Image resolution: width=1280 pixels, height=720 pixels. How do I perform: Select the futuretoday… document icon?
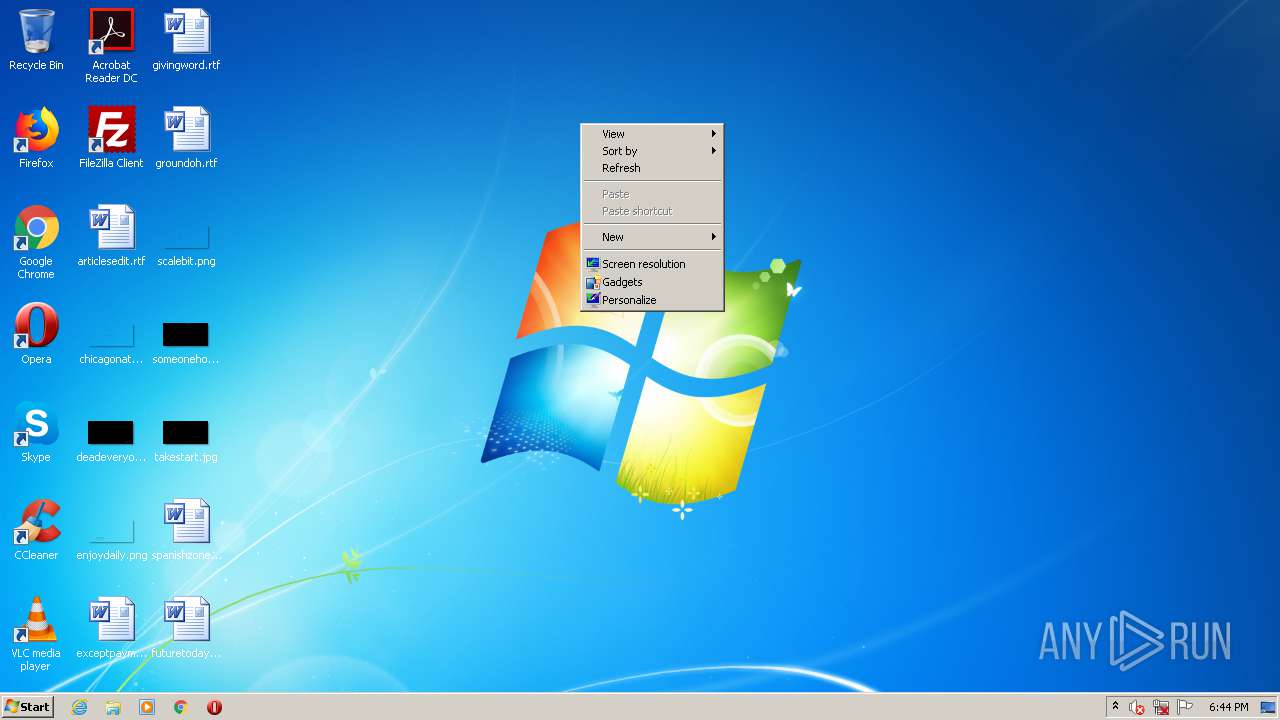(x=186, y=628)
